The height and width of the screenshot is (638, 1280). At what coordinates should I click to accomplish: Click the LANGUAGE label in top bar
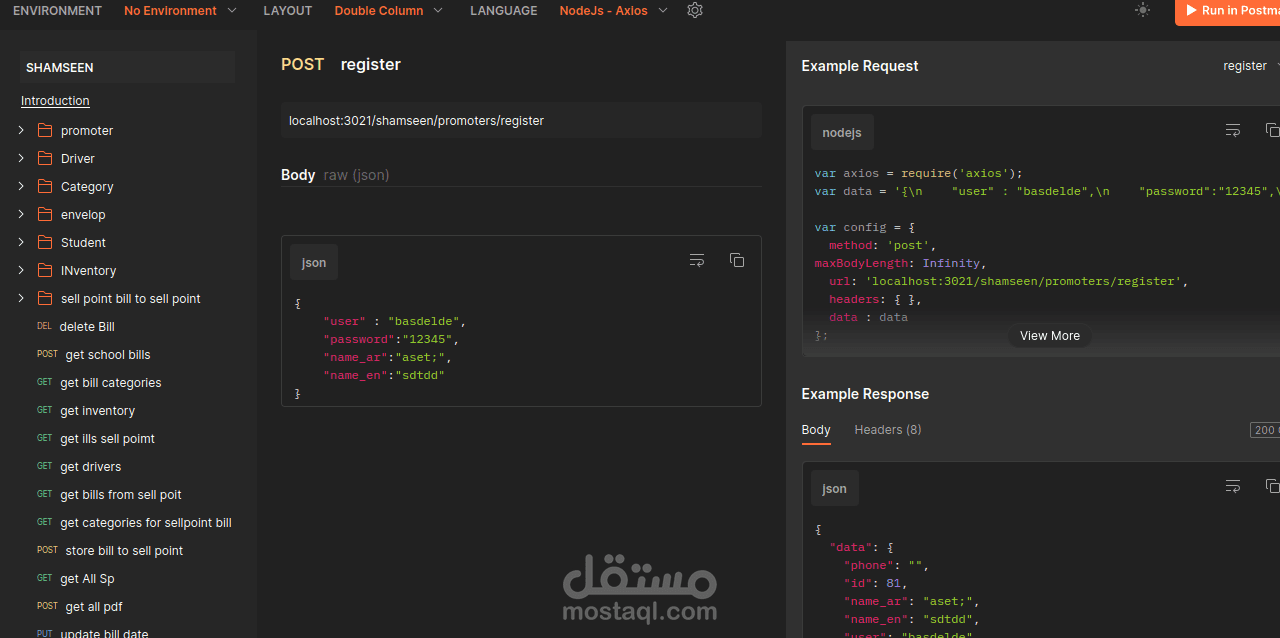503,11
